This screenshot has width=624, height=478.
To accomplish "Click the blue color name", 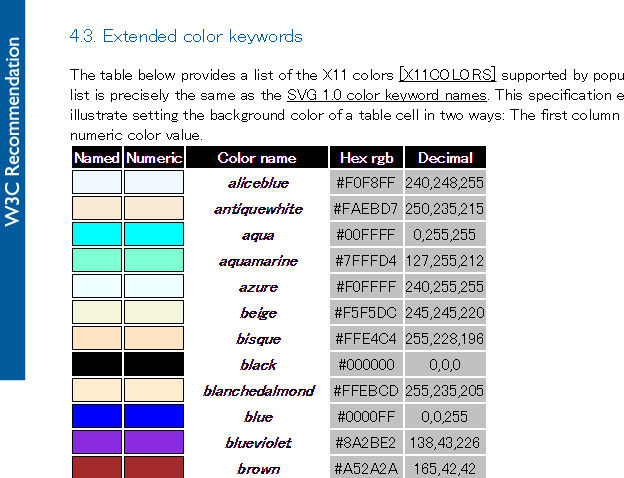I will (258, 417).
